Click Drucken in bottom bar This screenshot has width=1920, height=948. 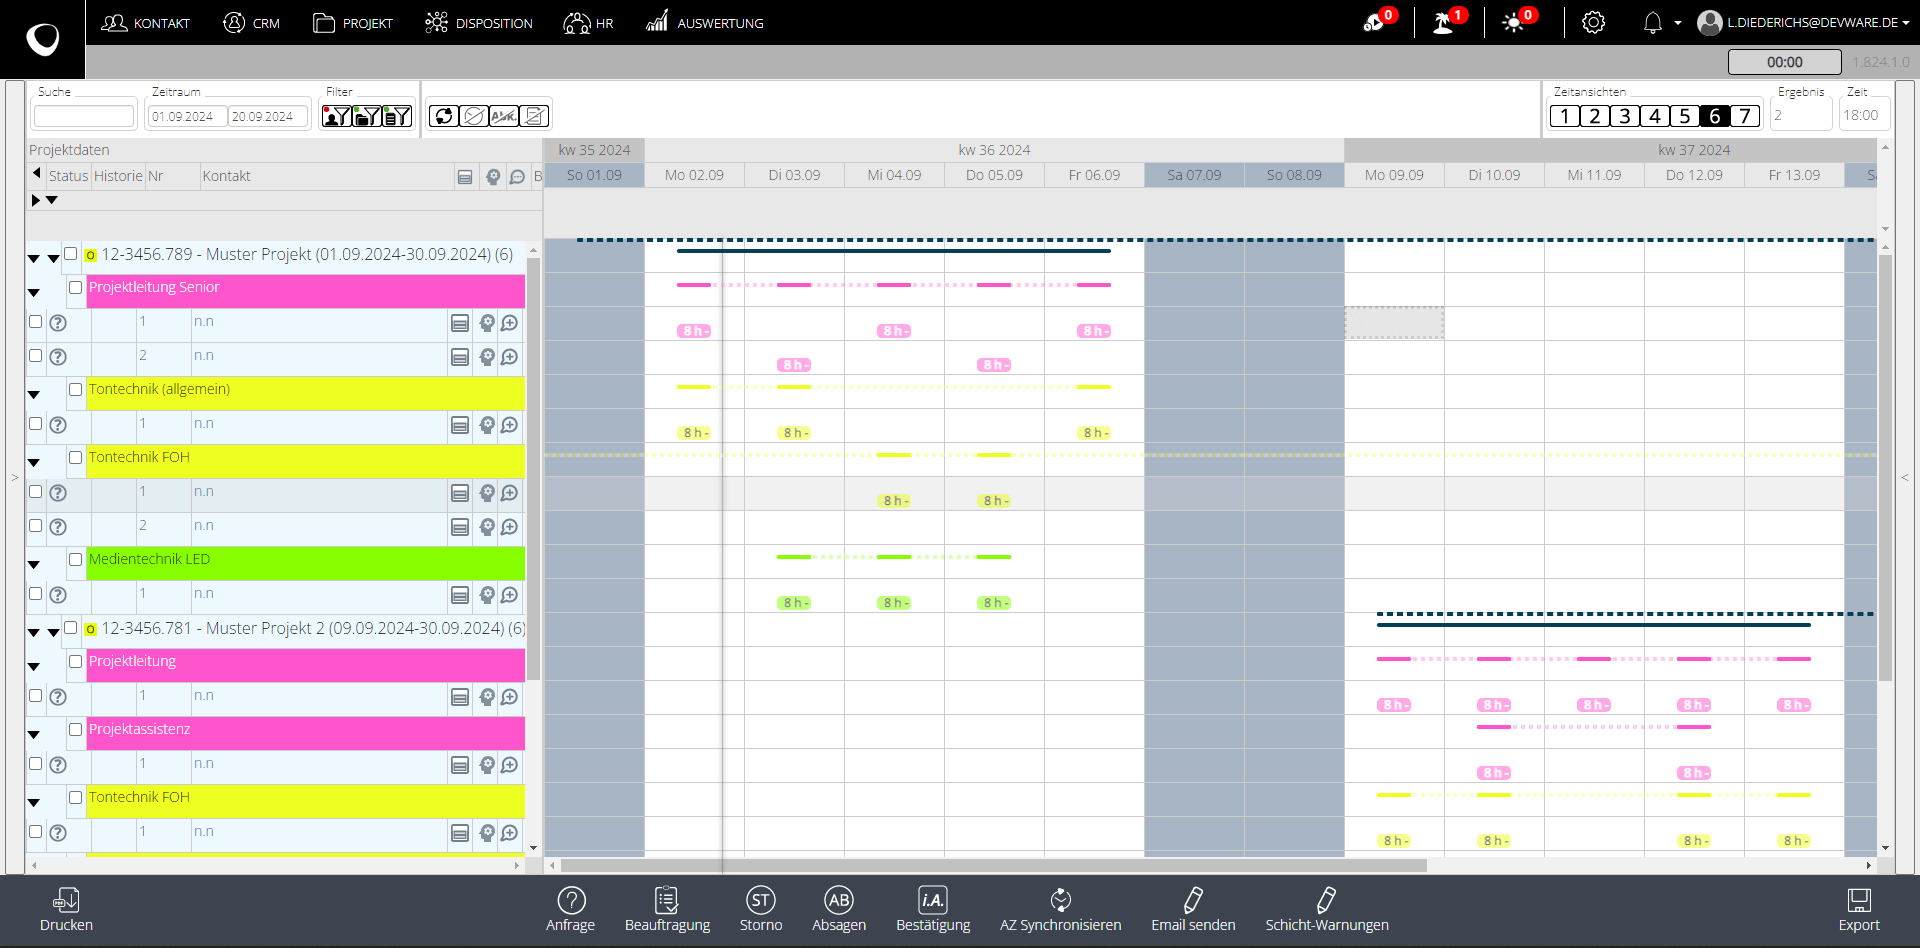(x=66, y=910)
